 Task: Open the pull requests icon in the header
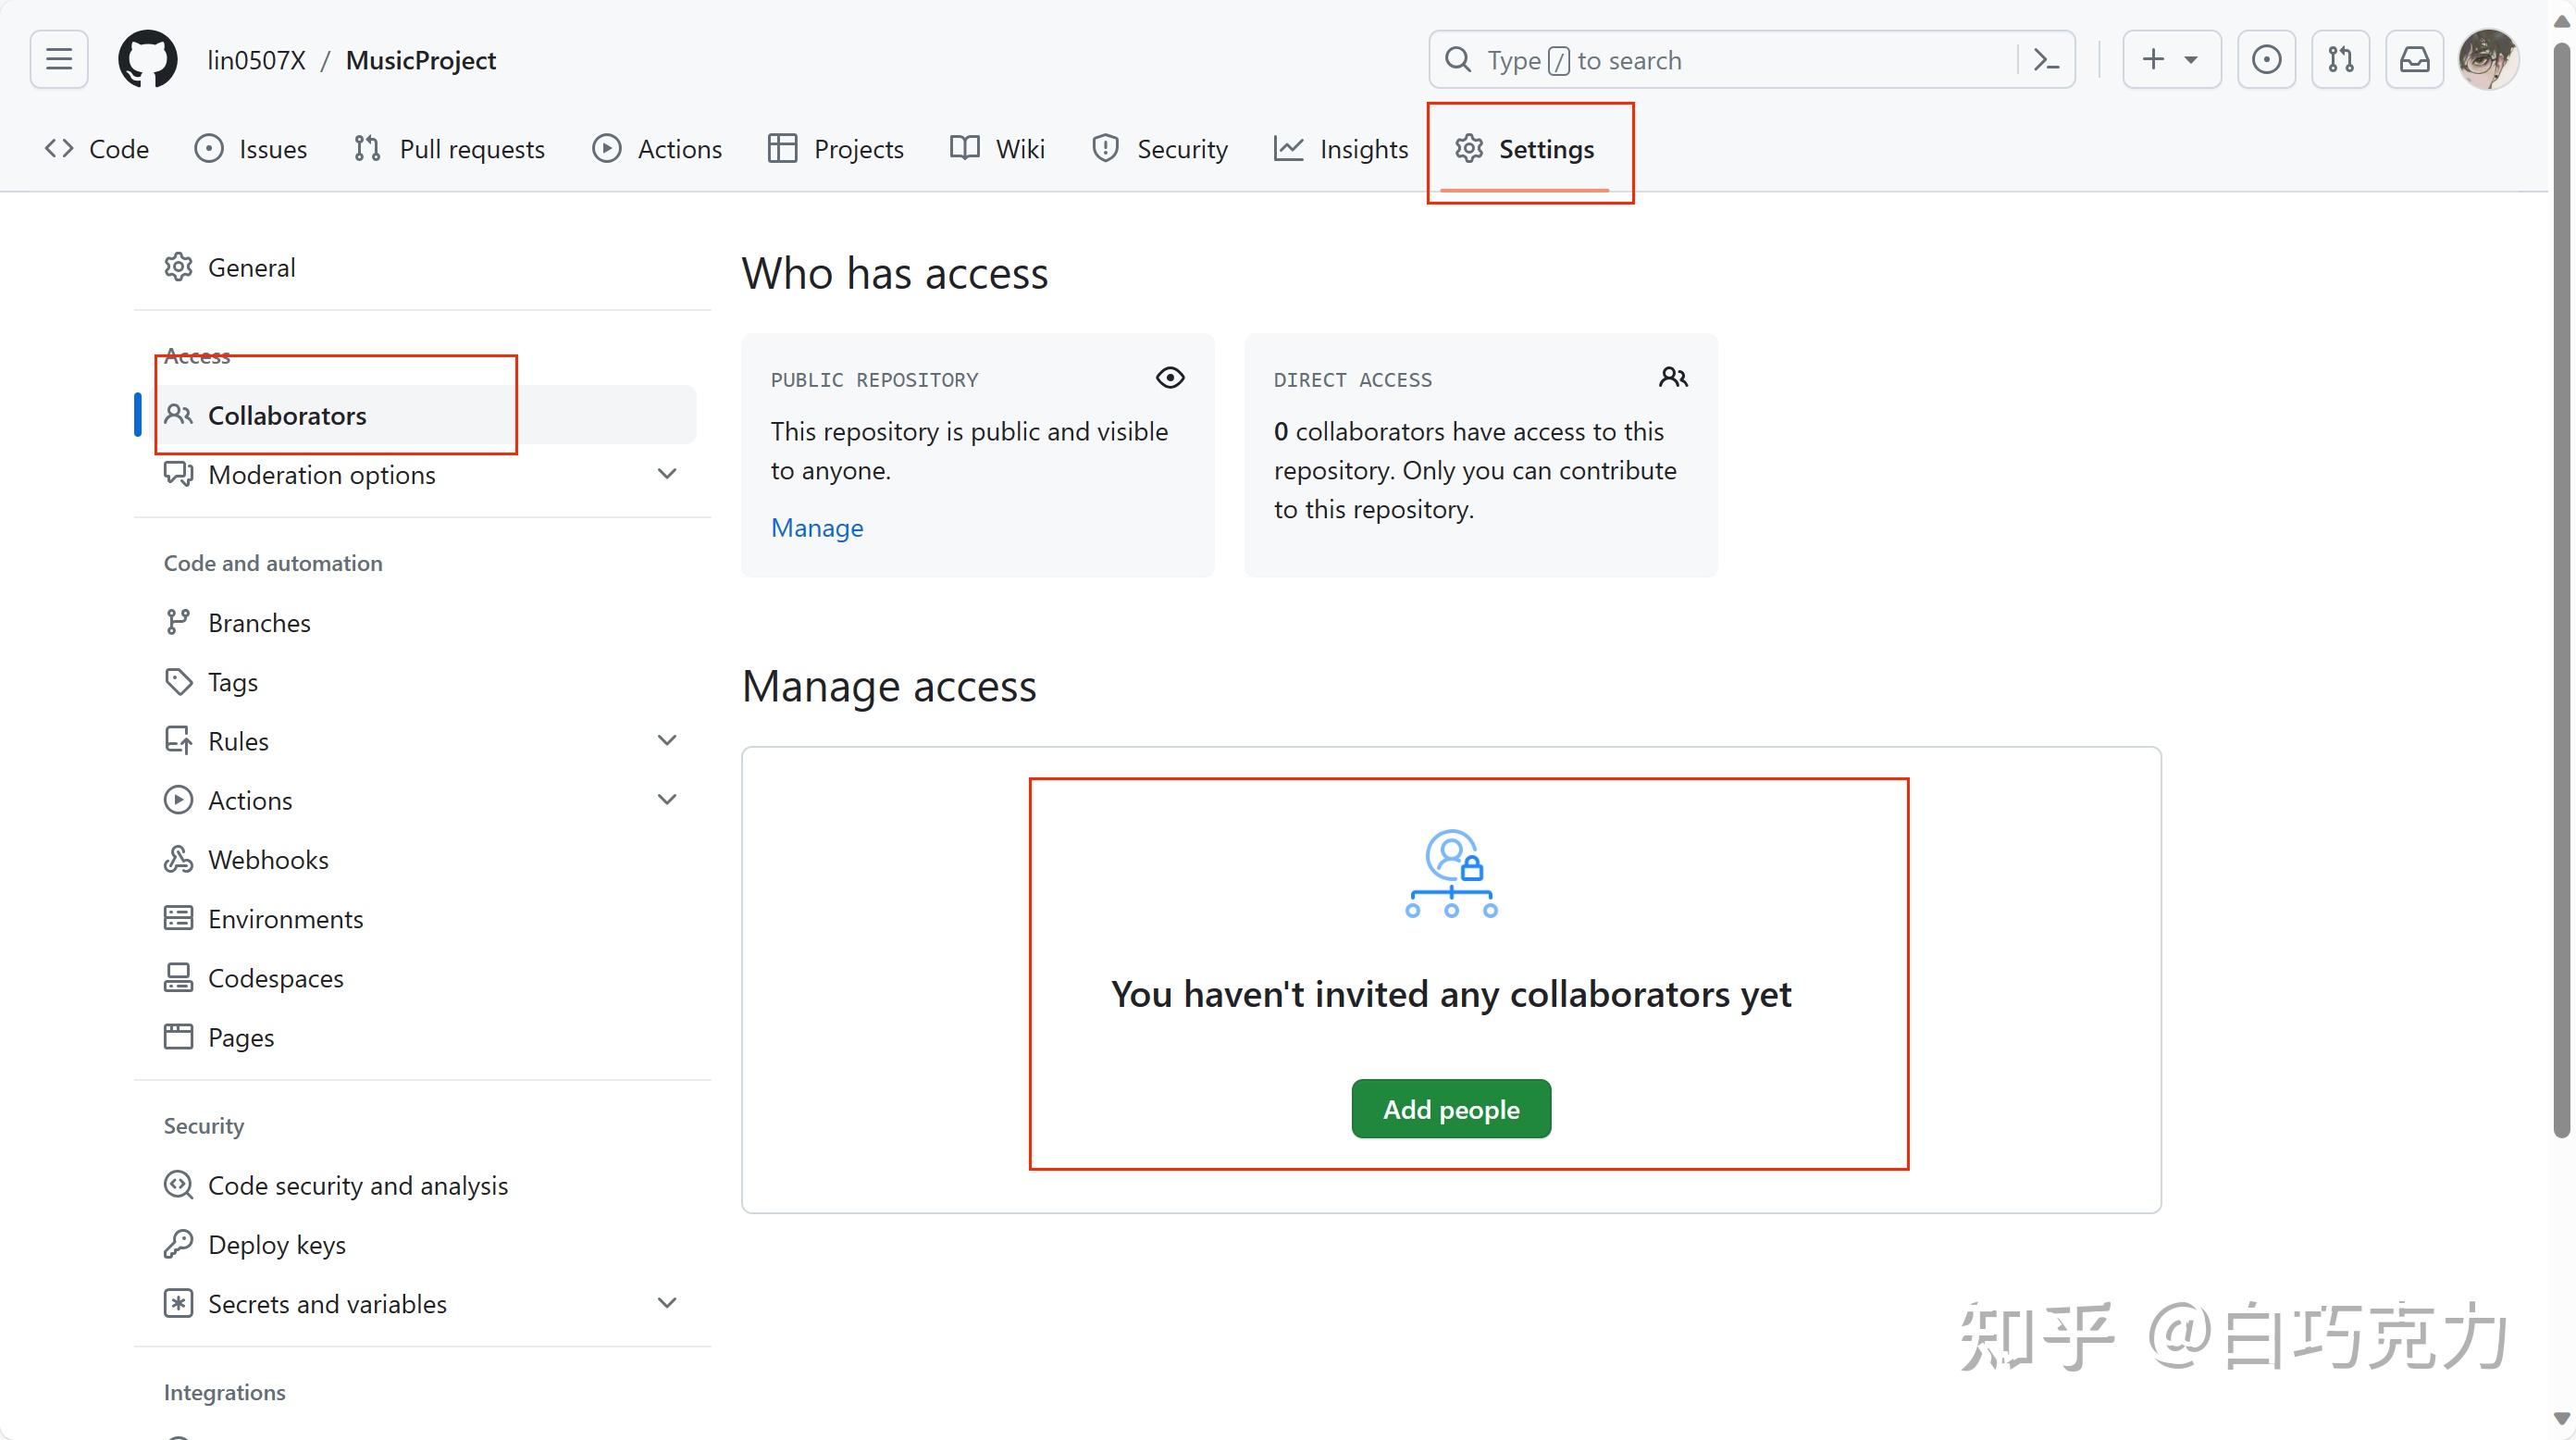(x=2340, y=59)
